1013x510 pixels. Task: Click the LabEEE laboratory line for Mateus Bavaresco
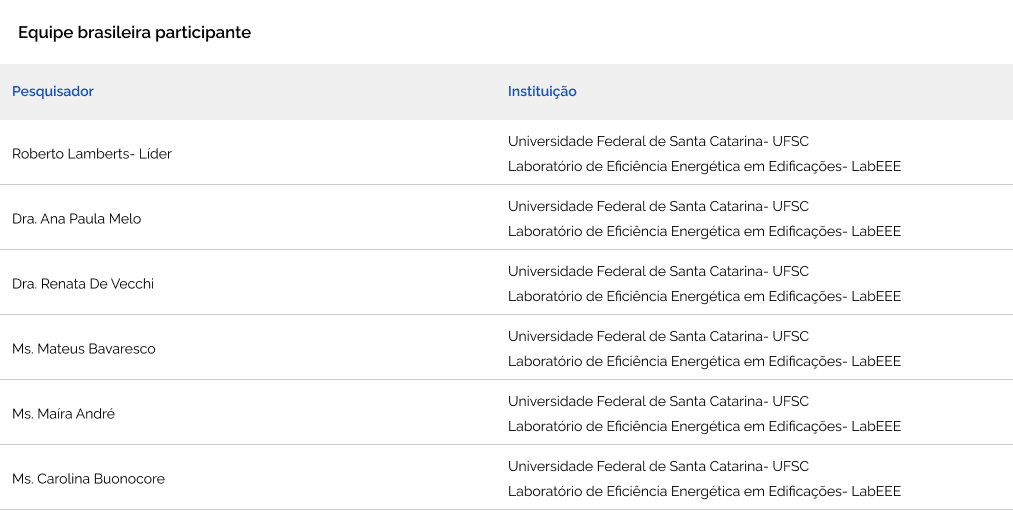click(704, 361)
